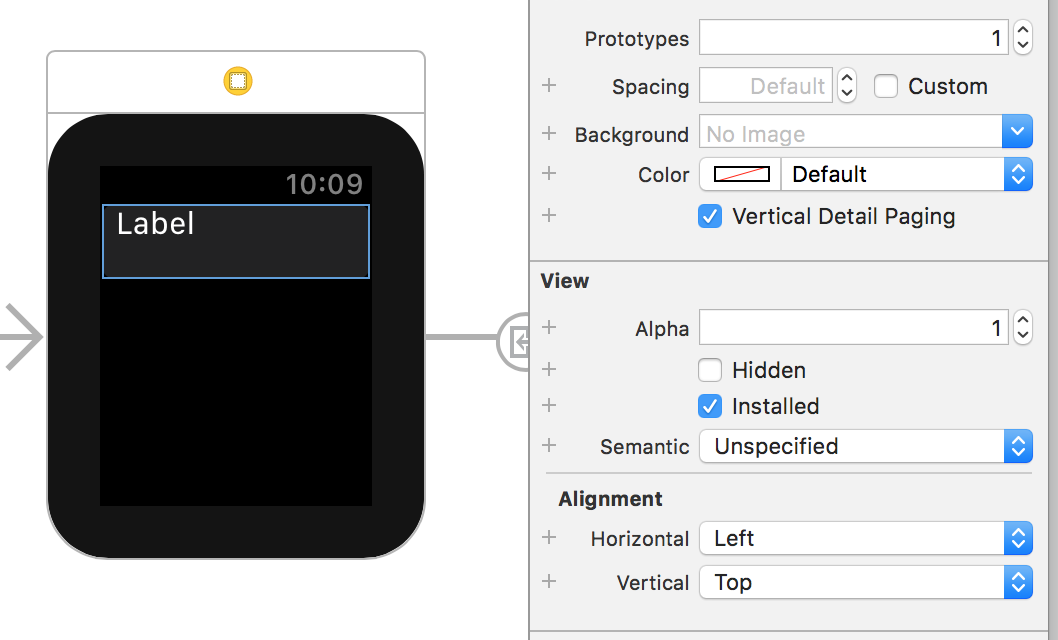
Task: Open the Background image dropdown
Action: [1017, 131]
